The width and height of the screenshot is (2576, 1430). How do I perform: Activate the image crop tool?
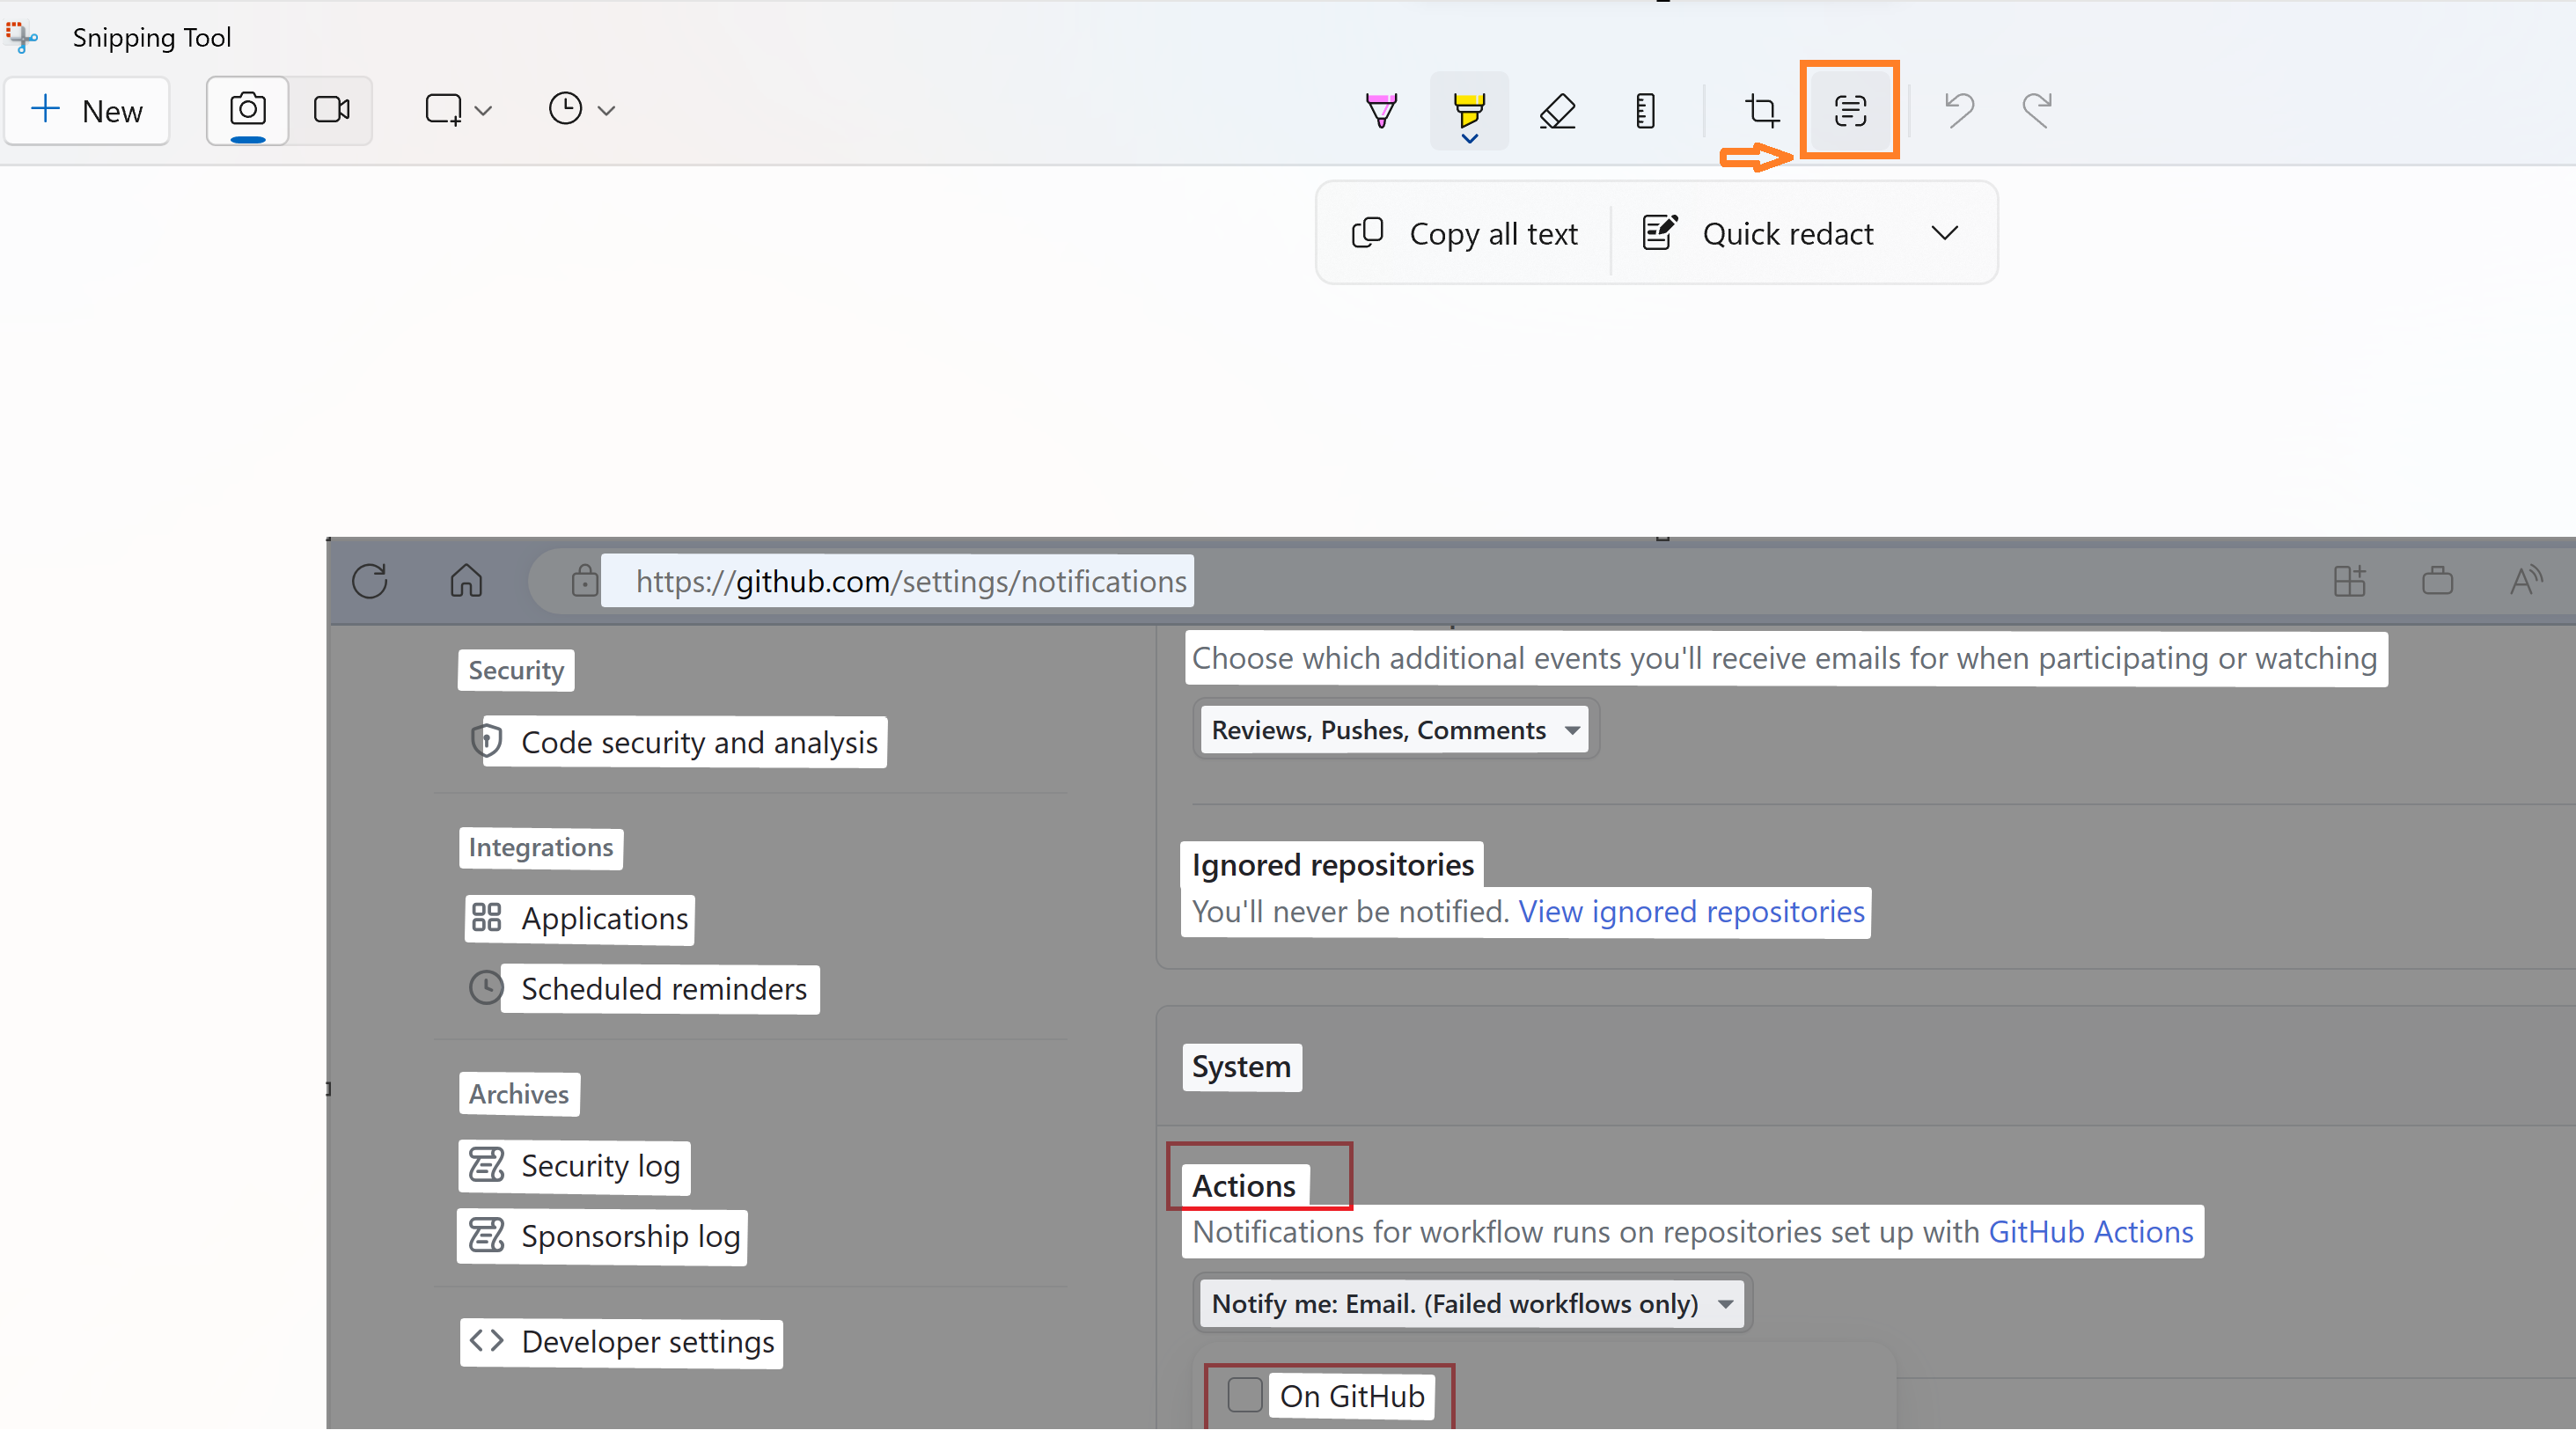(x=1761, y=110)
